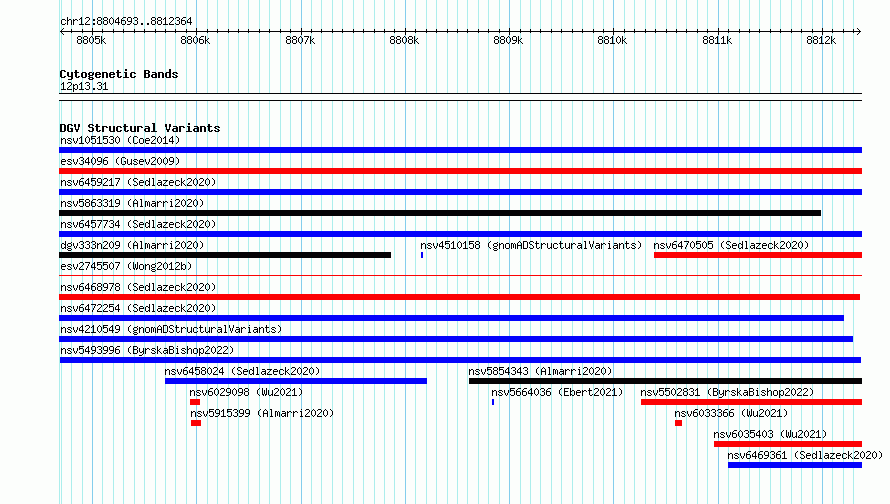
Task: Click the blue bar under nsv6458024
Action: click(x=296, y=381)
